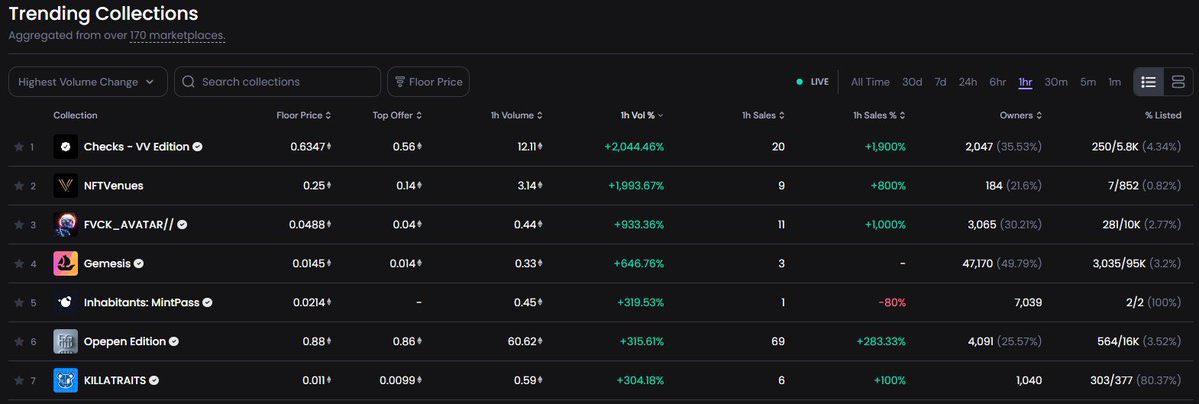Star the KILLATRAITS collection

pyautogui.click(x=19, y=380)
